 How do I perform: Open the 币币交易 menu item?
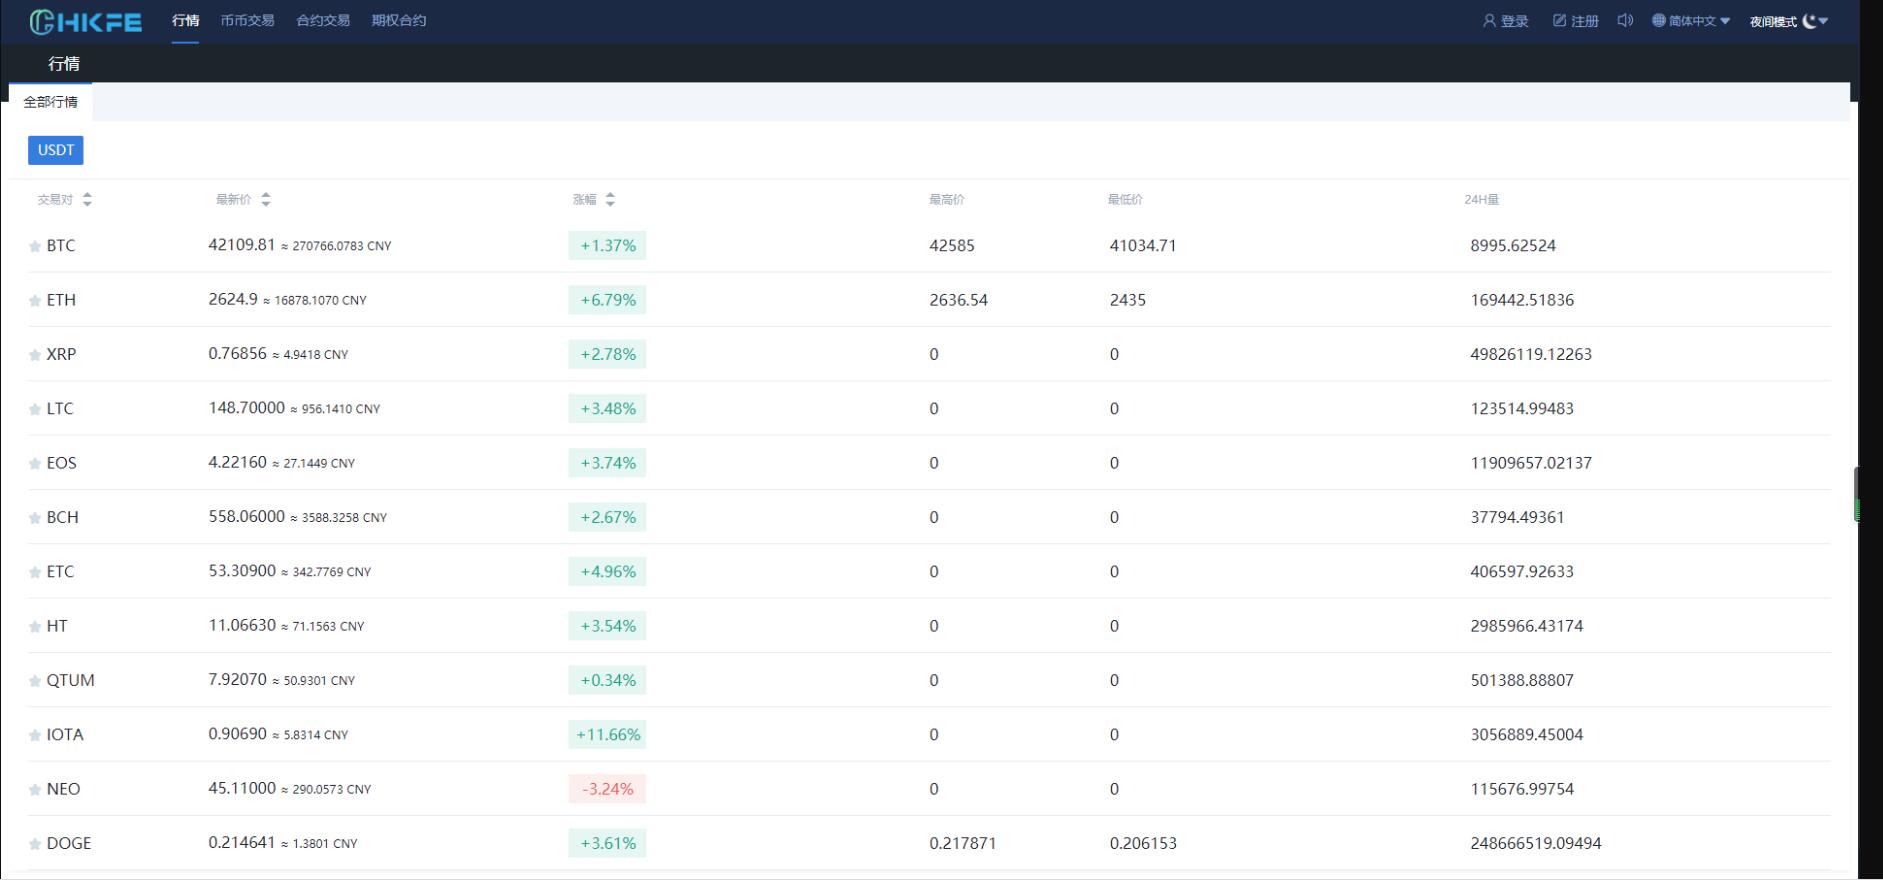click(x=247, y=21)
